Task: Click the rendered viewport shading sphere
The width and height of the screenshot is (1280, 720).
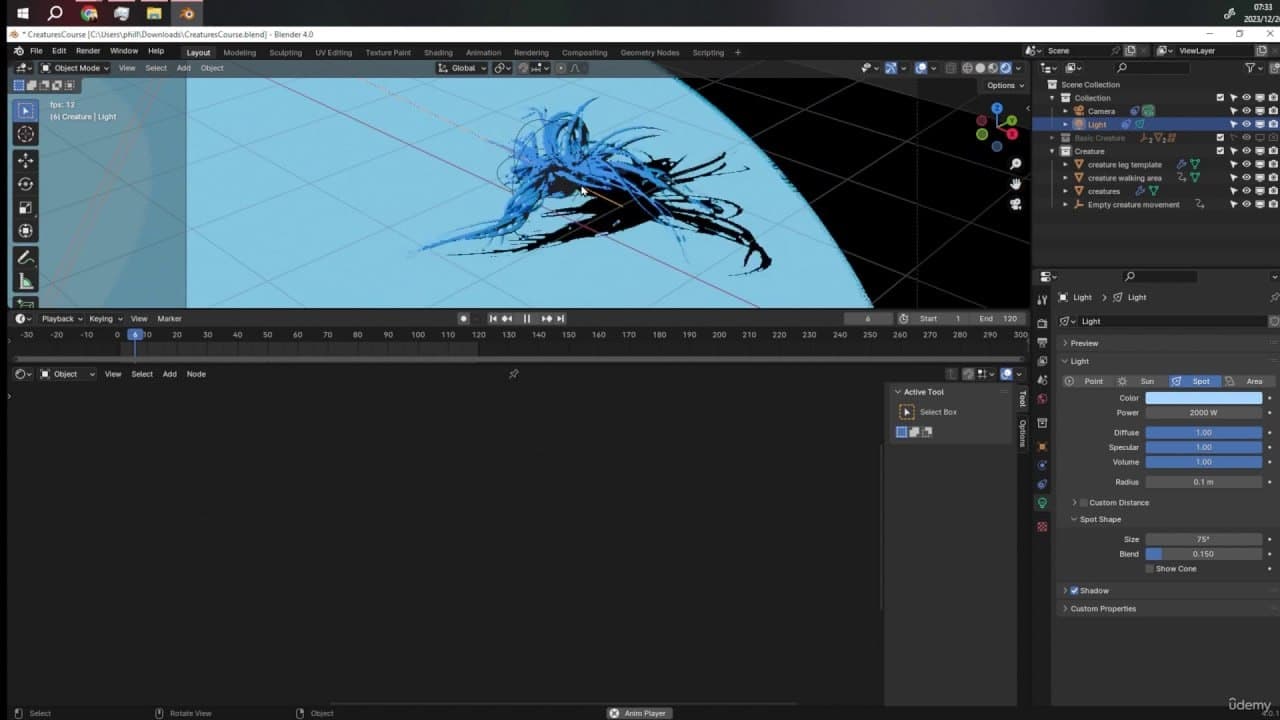Action: tap(1006, 68)
